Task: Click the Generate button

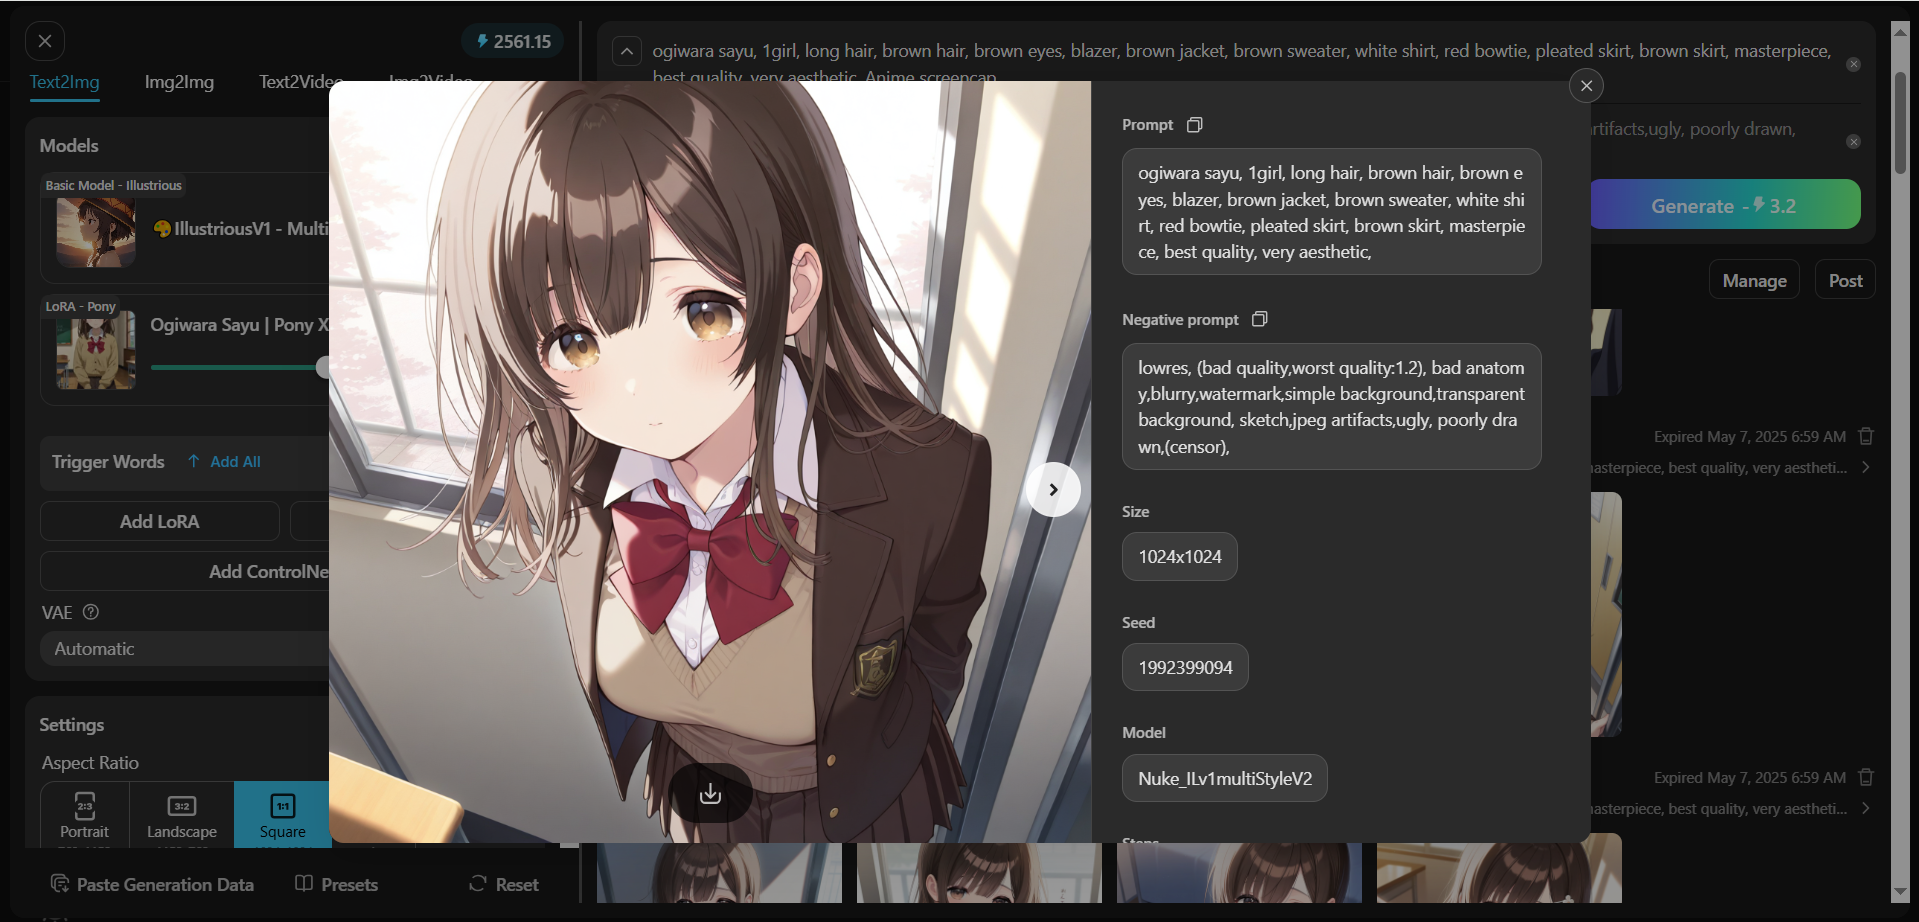Action: (1725, 205)
